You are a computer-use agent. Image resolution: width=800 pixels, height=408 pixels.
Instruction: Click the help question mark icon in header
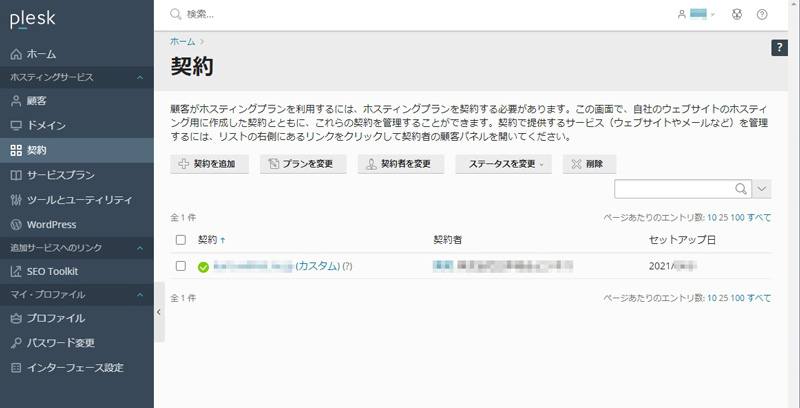[x=762, y=15]
